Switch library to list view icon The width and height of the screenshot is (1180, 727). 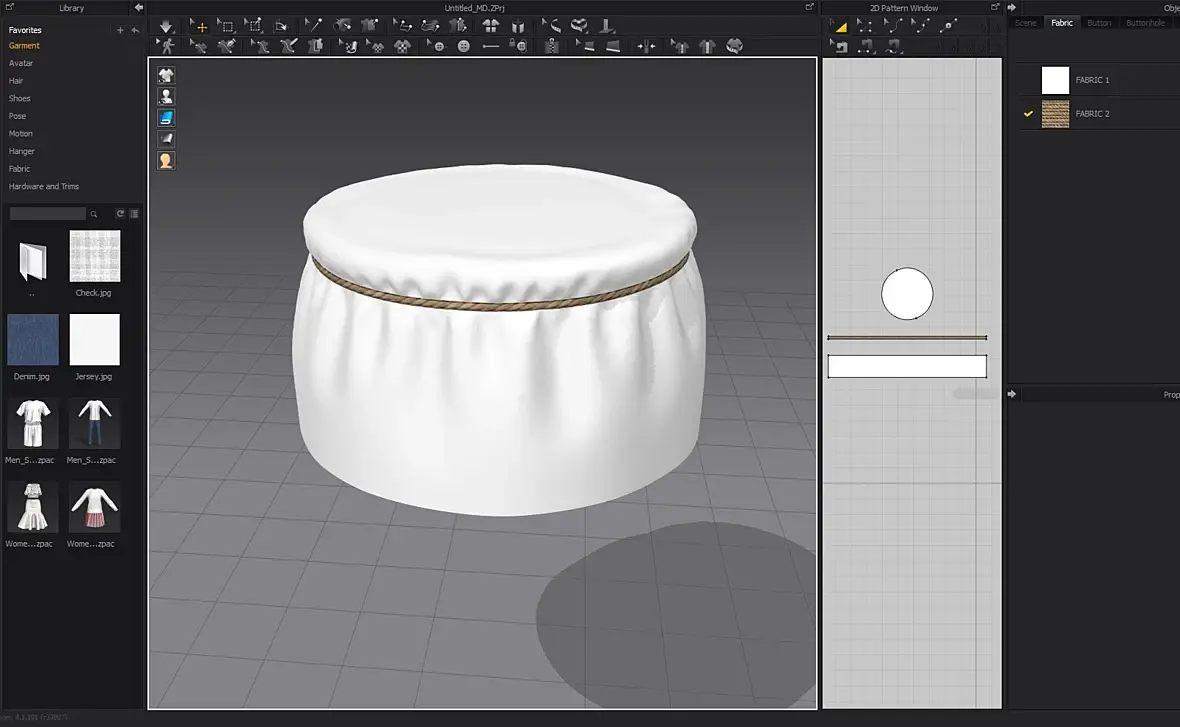click(x=134, y=213)
